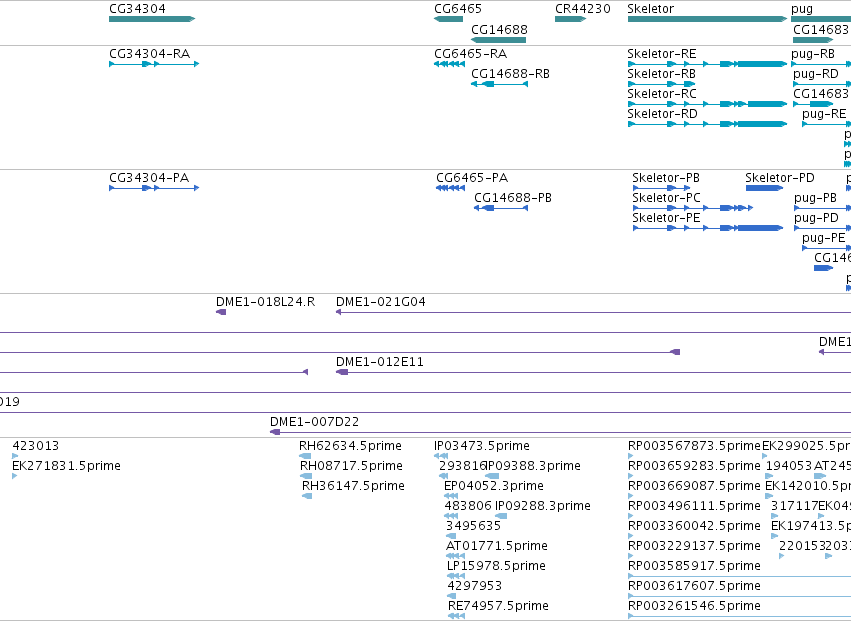This screenshot has width=851, height=621.
Task: Click the Skeletor-PE protein feature
Action: click(x=708, y=229)
